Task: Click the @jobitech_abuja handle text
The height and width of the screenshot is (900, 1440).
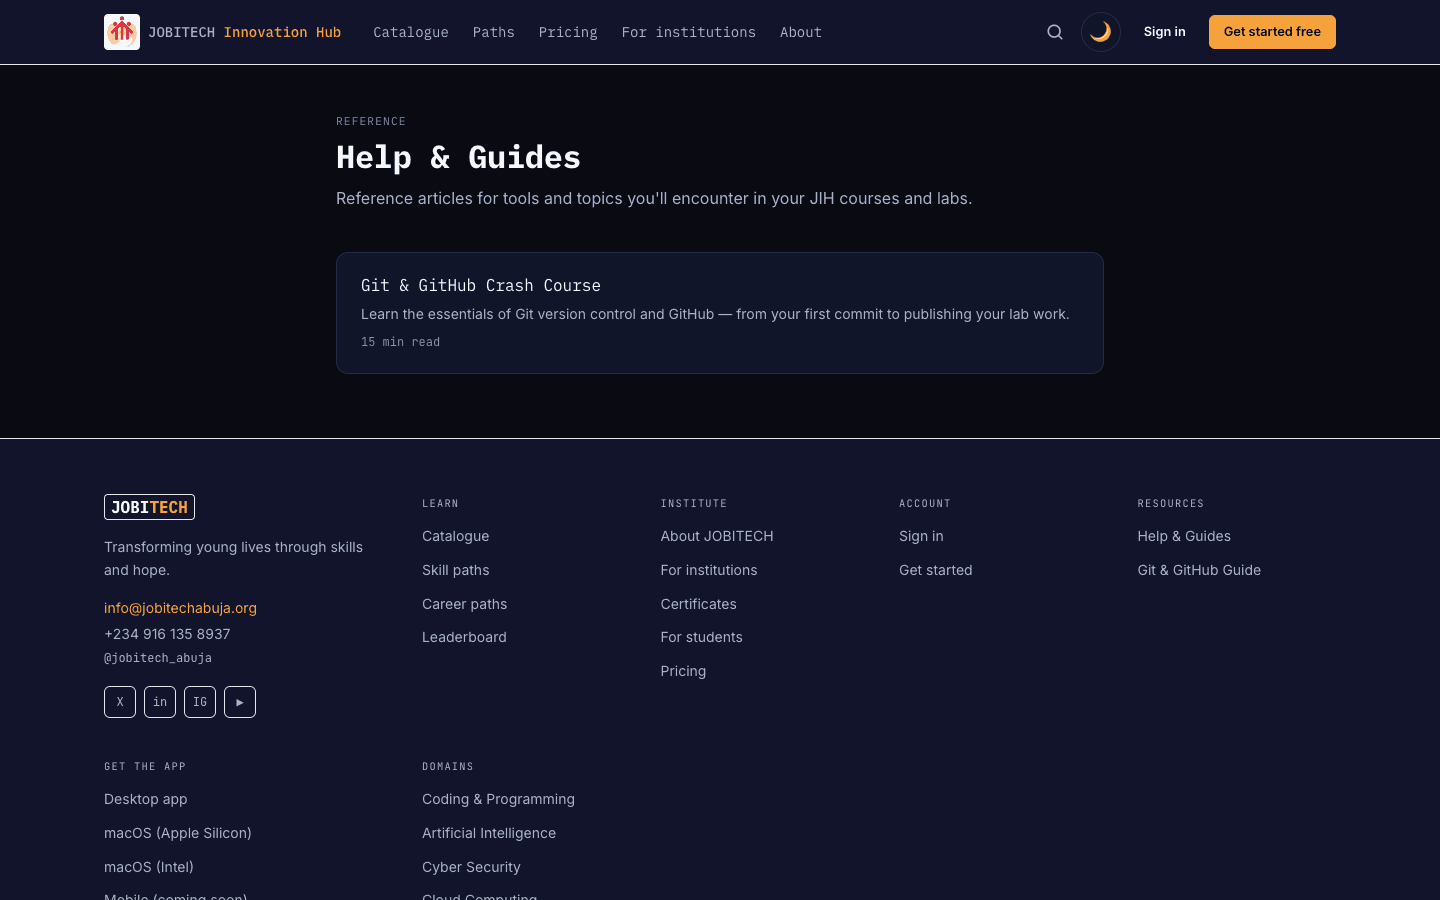Action: click(x=158, y=658)
